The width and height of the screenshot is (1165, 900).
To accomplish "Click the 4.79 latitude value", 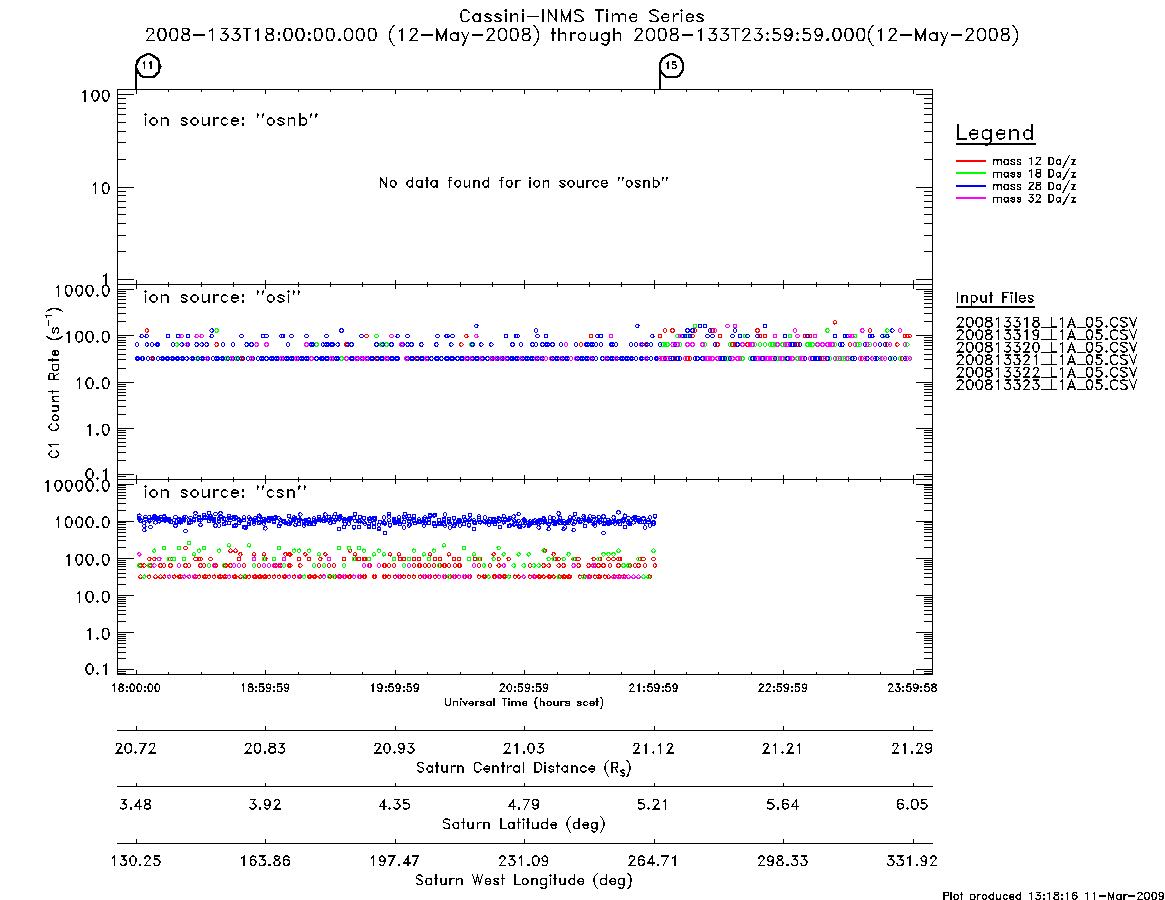I will (x=524, y=805).
